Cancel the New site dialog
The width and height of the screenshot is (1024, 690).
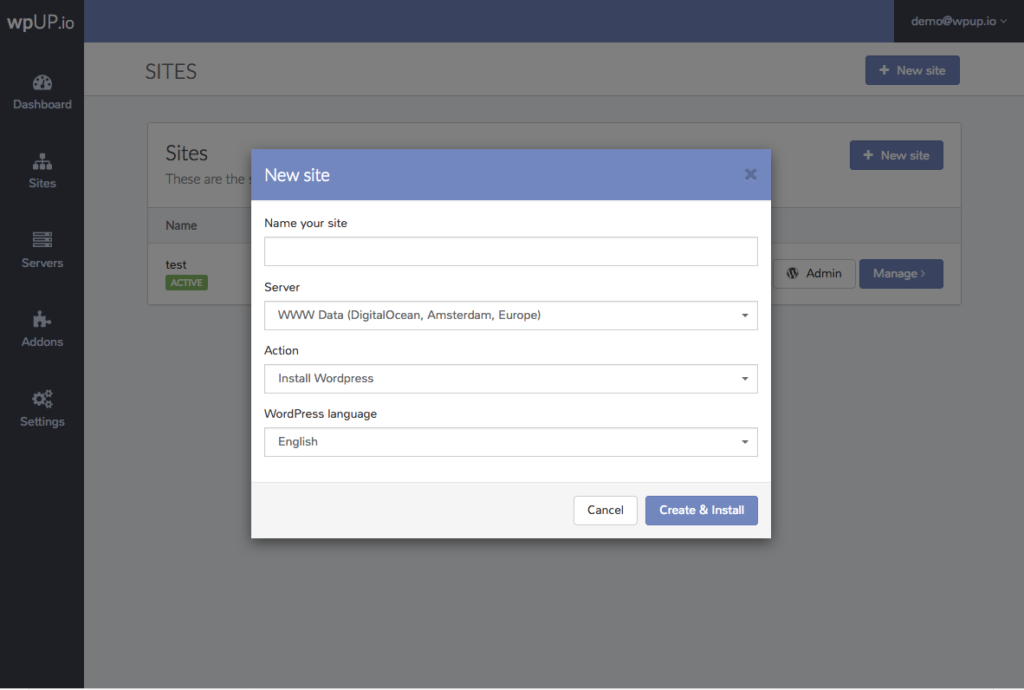(x=605, y=510)
